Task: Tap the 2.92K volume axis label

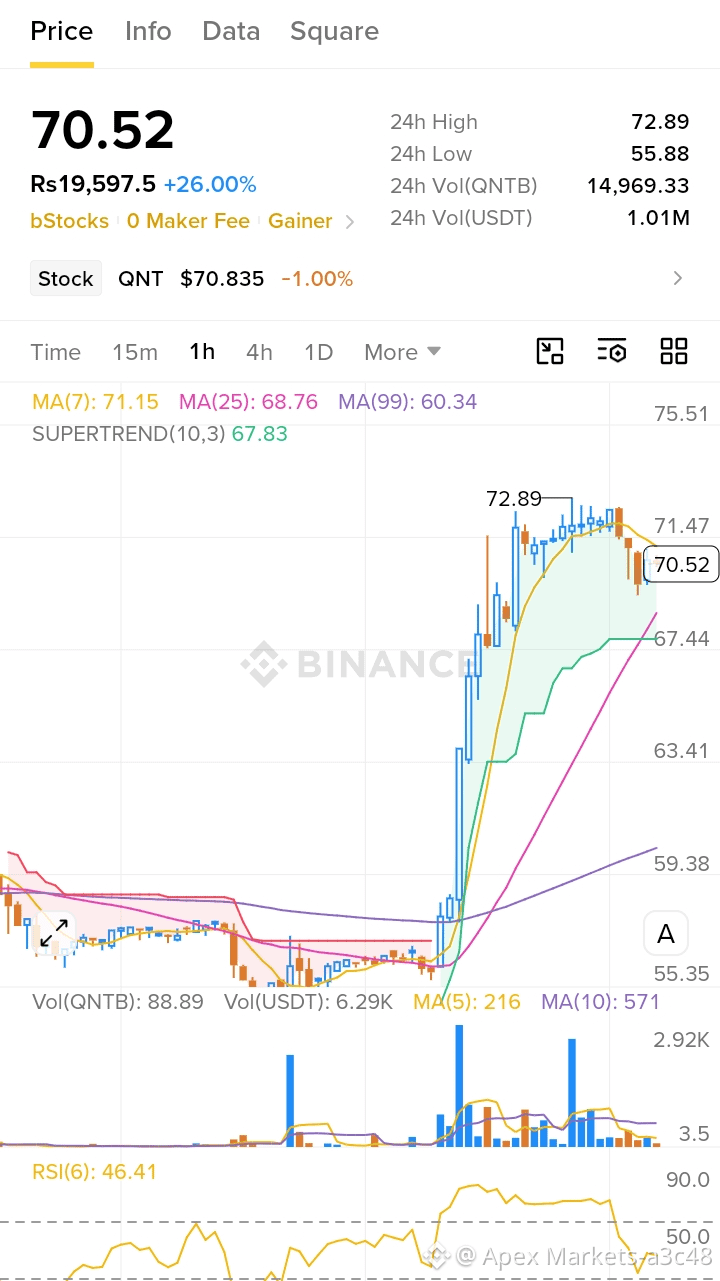Action: 681,1041
